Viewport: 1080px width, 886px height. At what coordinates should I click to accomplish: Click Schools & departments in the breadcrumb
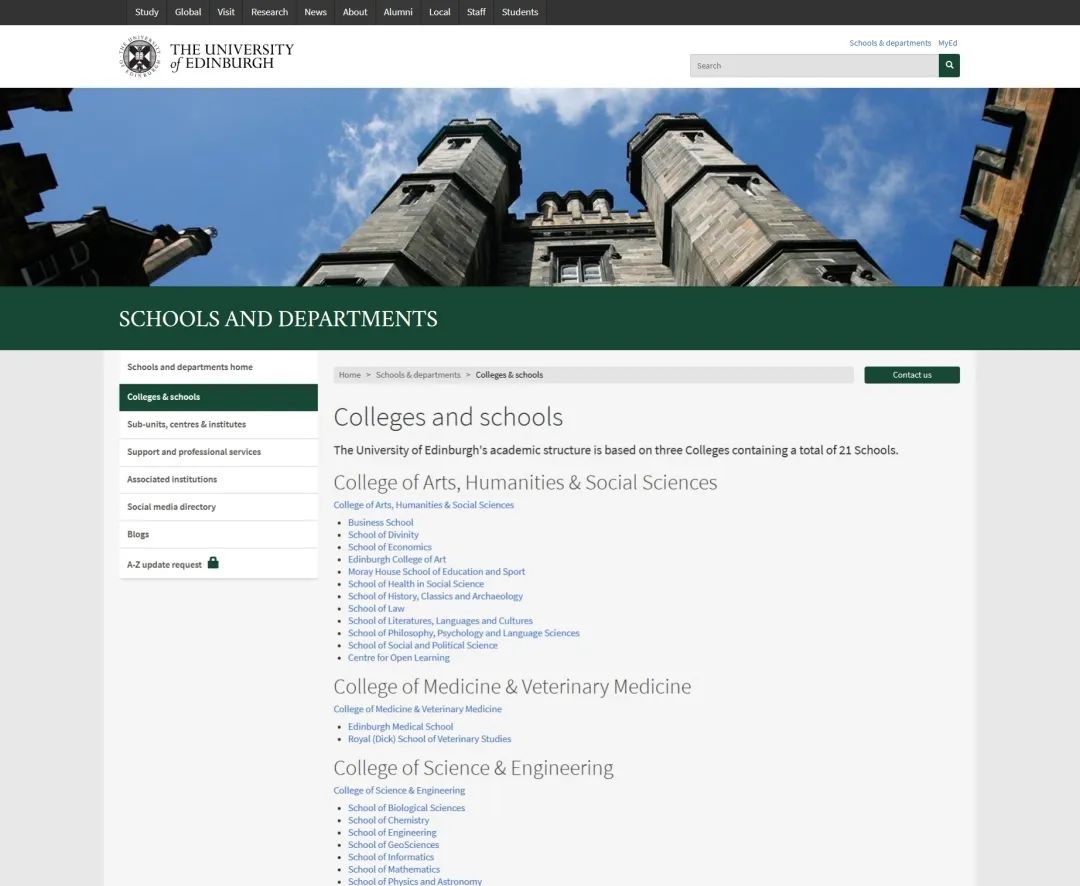click(x=418, y=375)
